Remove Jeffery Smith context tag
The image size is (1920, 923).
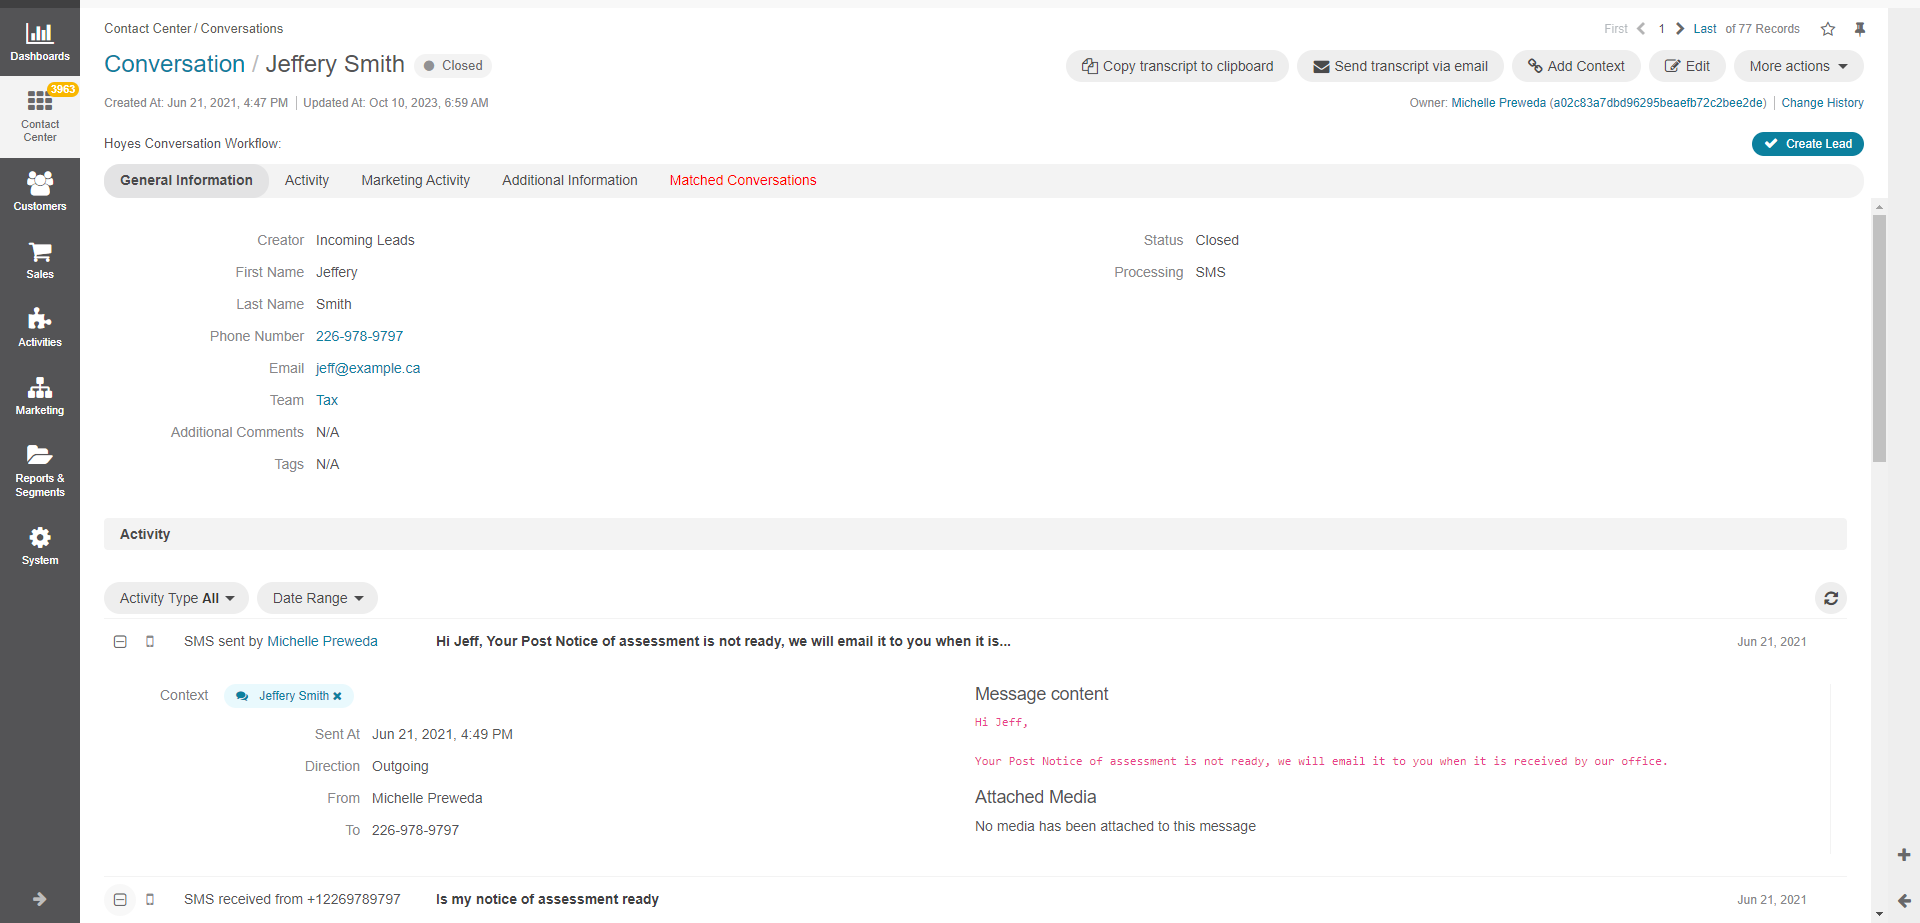point(337,696)
